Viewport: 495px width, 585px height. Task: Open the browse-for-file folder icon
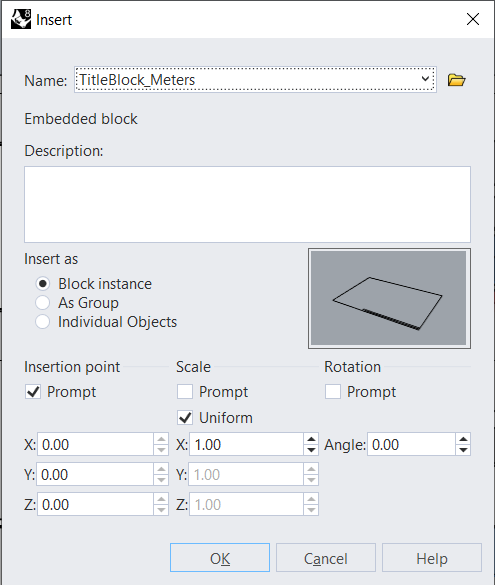coord(456,80)
